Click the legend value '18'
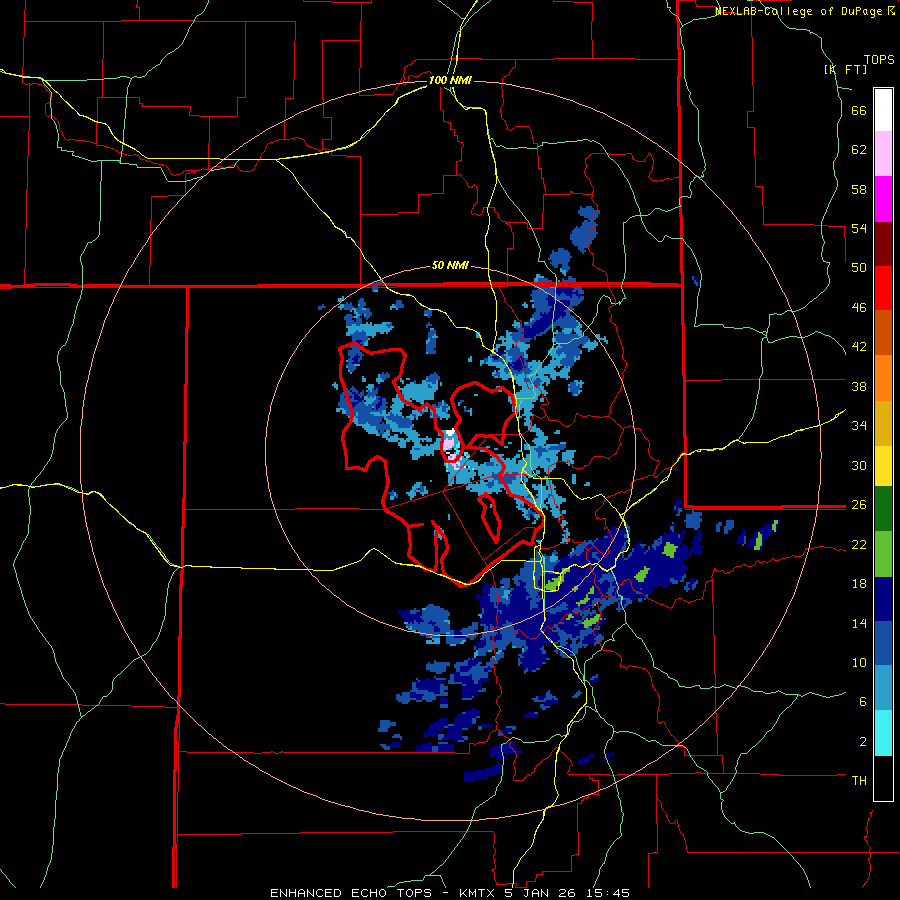The width and height of the screenshot is (900, 900). click(859, 584)
